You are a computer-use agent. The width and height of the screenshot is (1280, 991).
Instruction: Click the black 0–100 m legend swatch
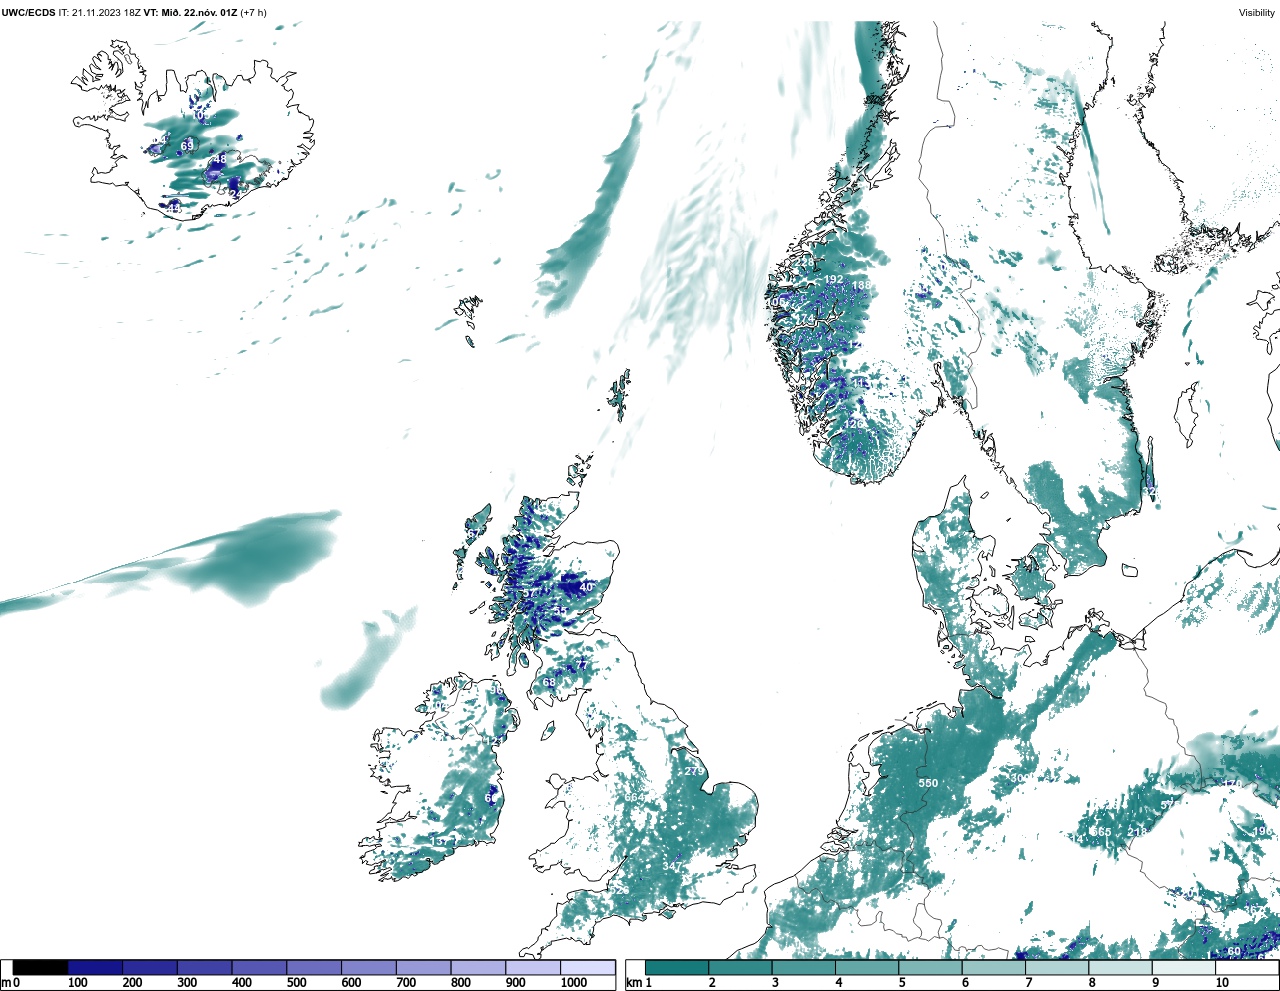tap(41, 967)
